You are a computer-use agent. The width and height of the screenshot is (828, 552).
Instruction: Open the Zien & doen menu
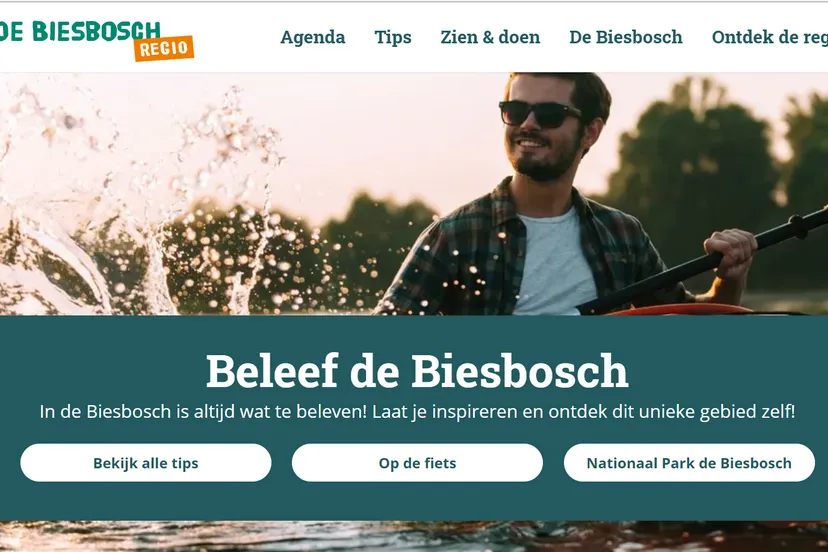pyautogui.click(x=490, y=37)
